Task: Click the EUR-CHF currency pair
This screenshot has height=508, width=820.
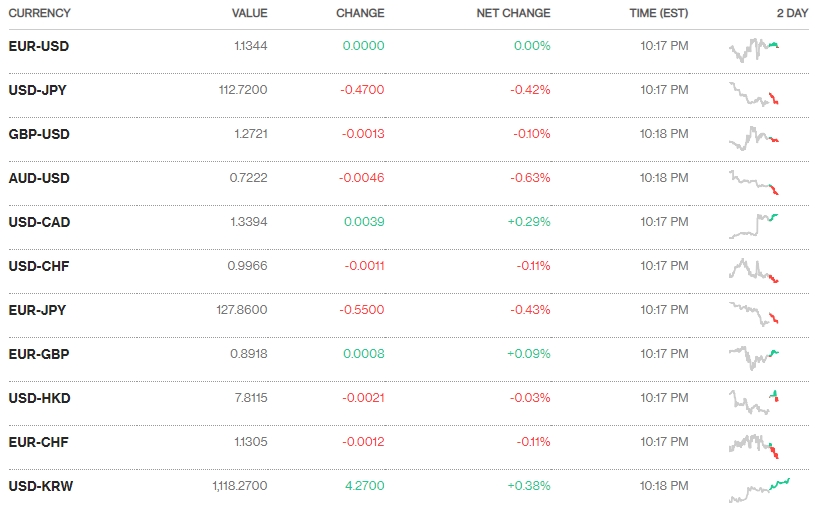Action: [38, 442]
